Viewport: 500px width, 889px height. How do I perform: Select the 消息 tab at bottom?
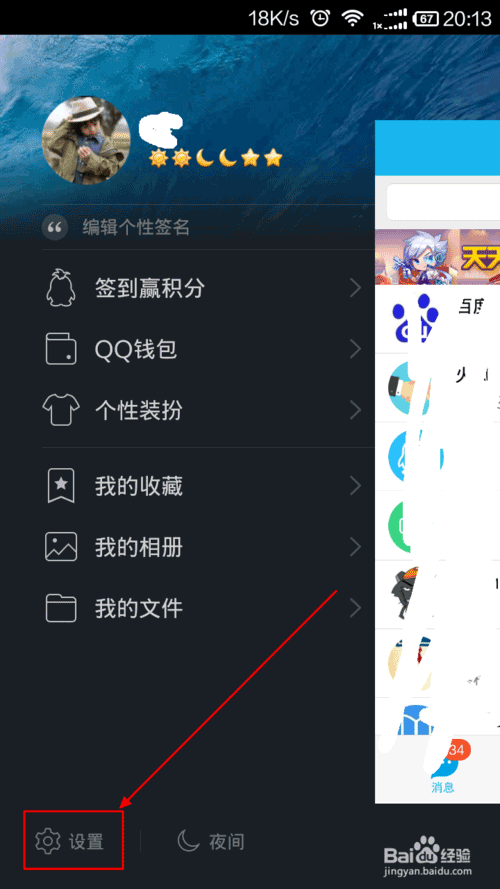pyautogui.click(x=443, y=768)
